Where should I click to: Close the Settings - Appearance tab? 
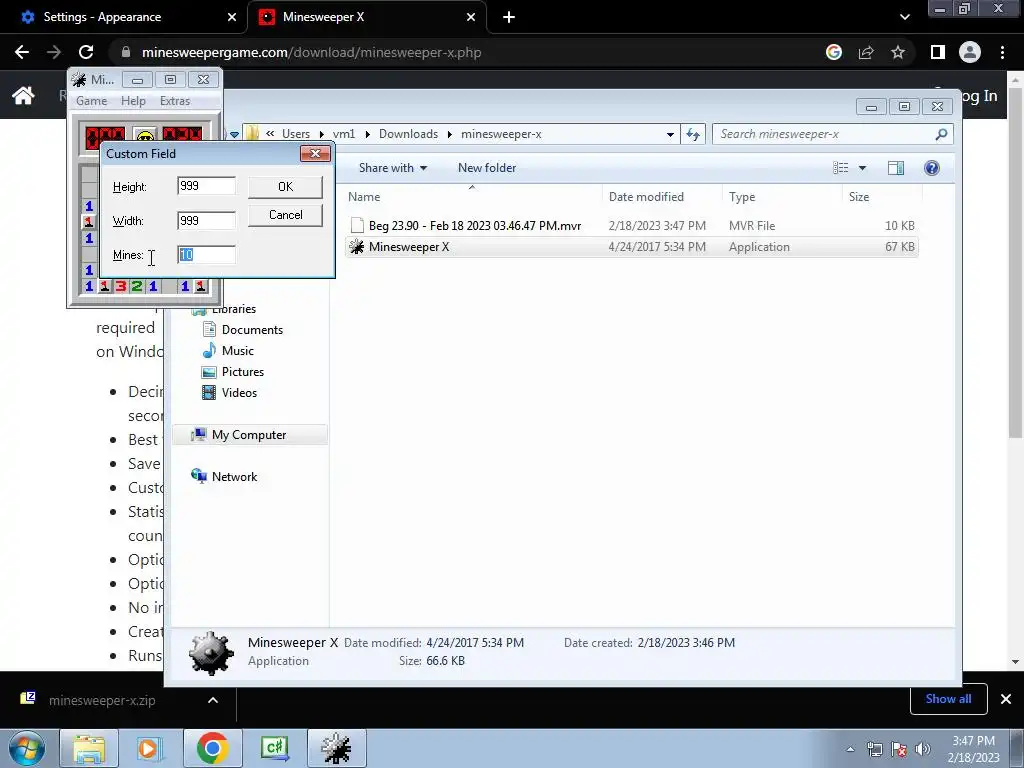pos(232,17)
